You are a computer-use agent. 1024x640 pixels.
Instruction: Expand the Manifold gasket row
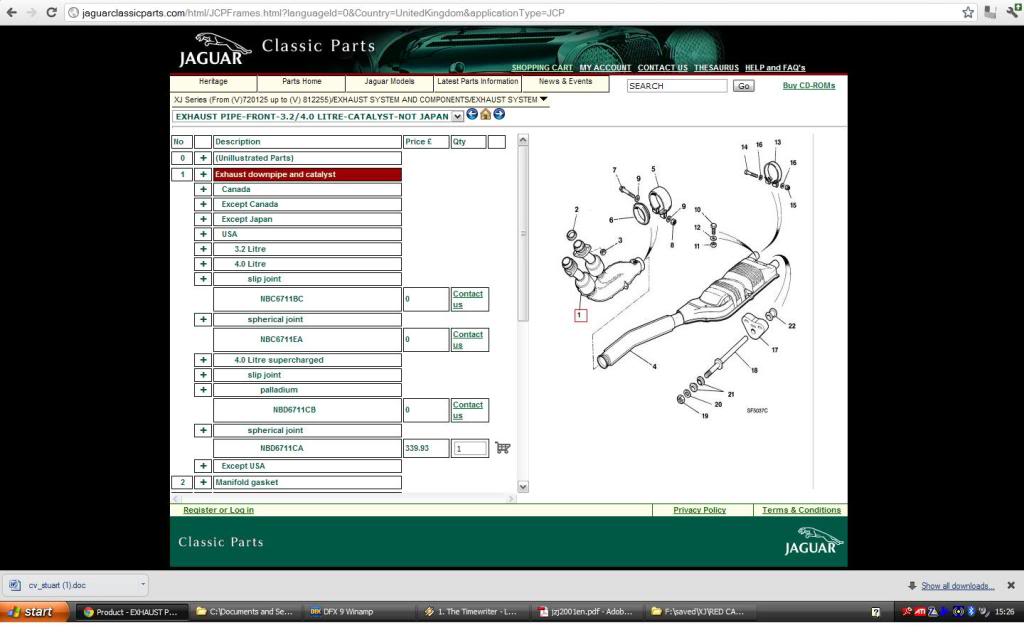click(x=203, y=483)
